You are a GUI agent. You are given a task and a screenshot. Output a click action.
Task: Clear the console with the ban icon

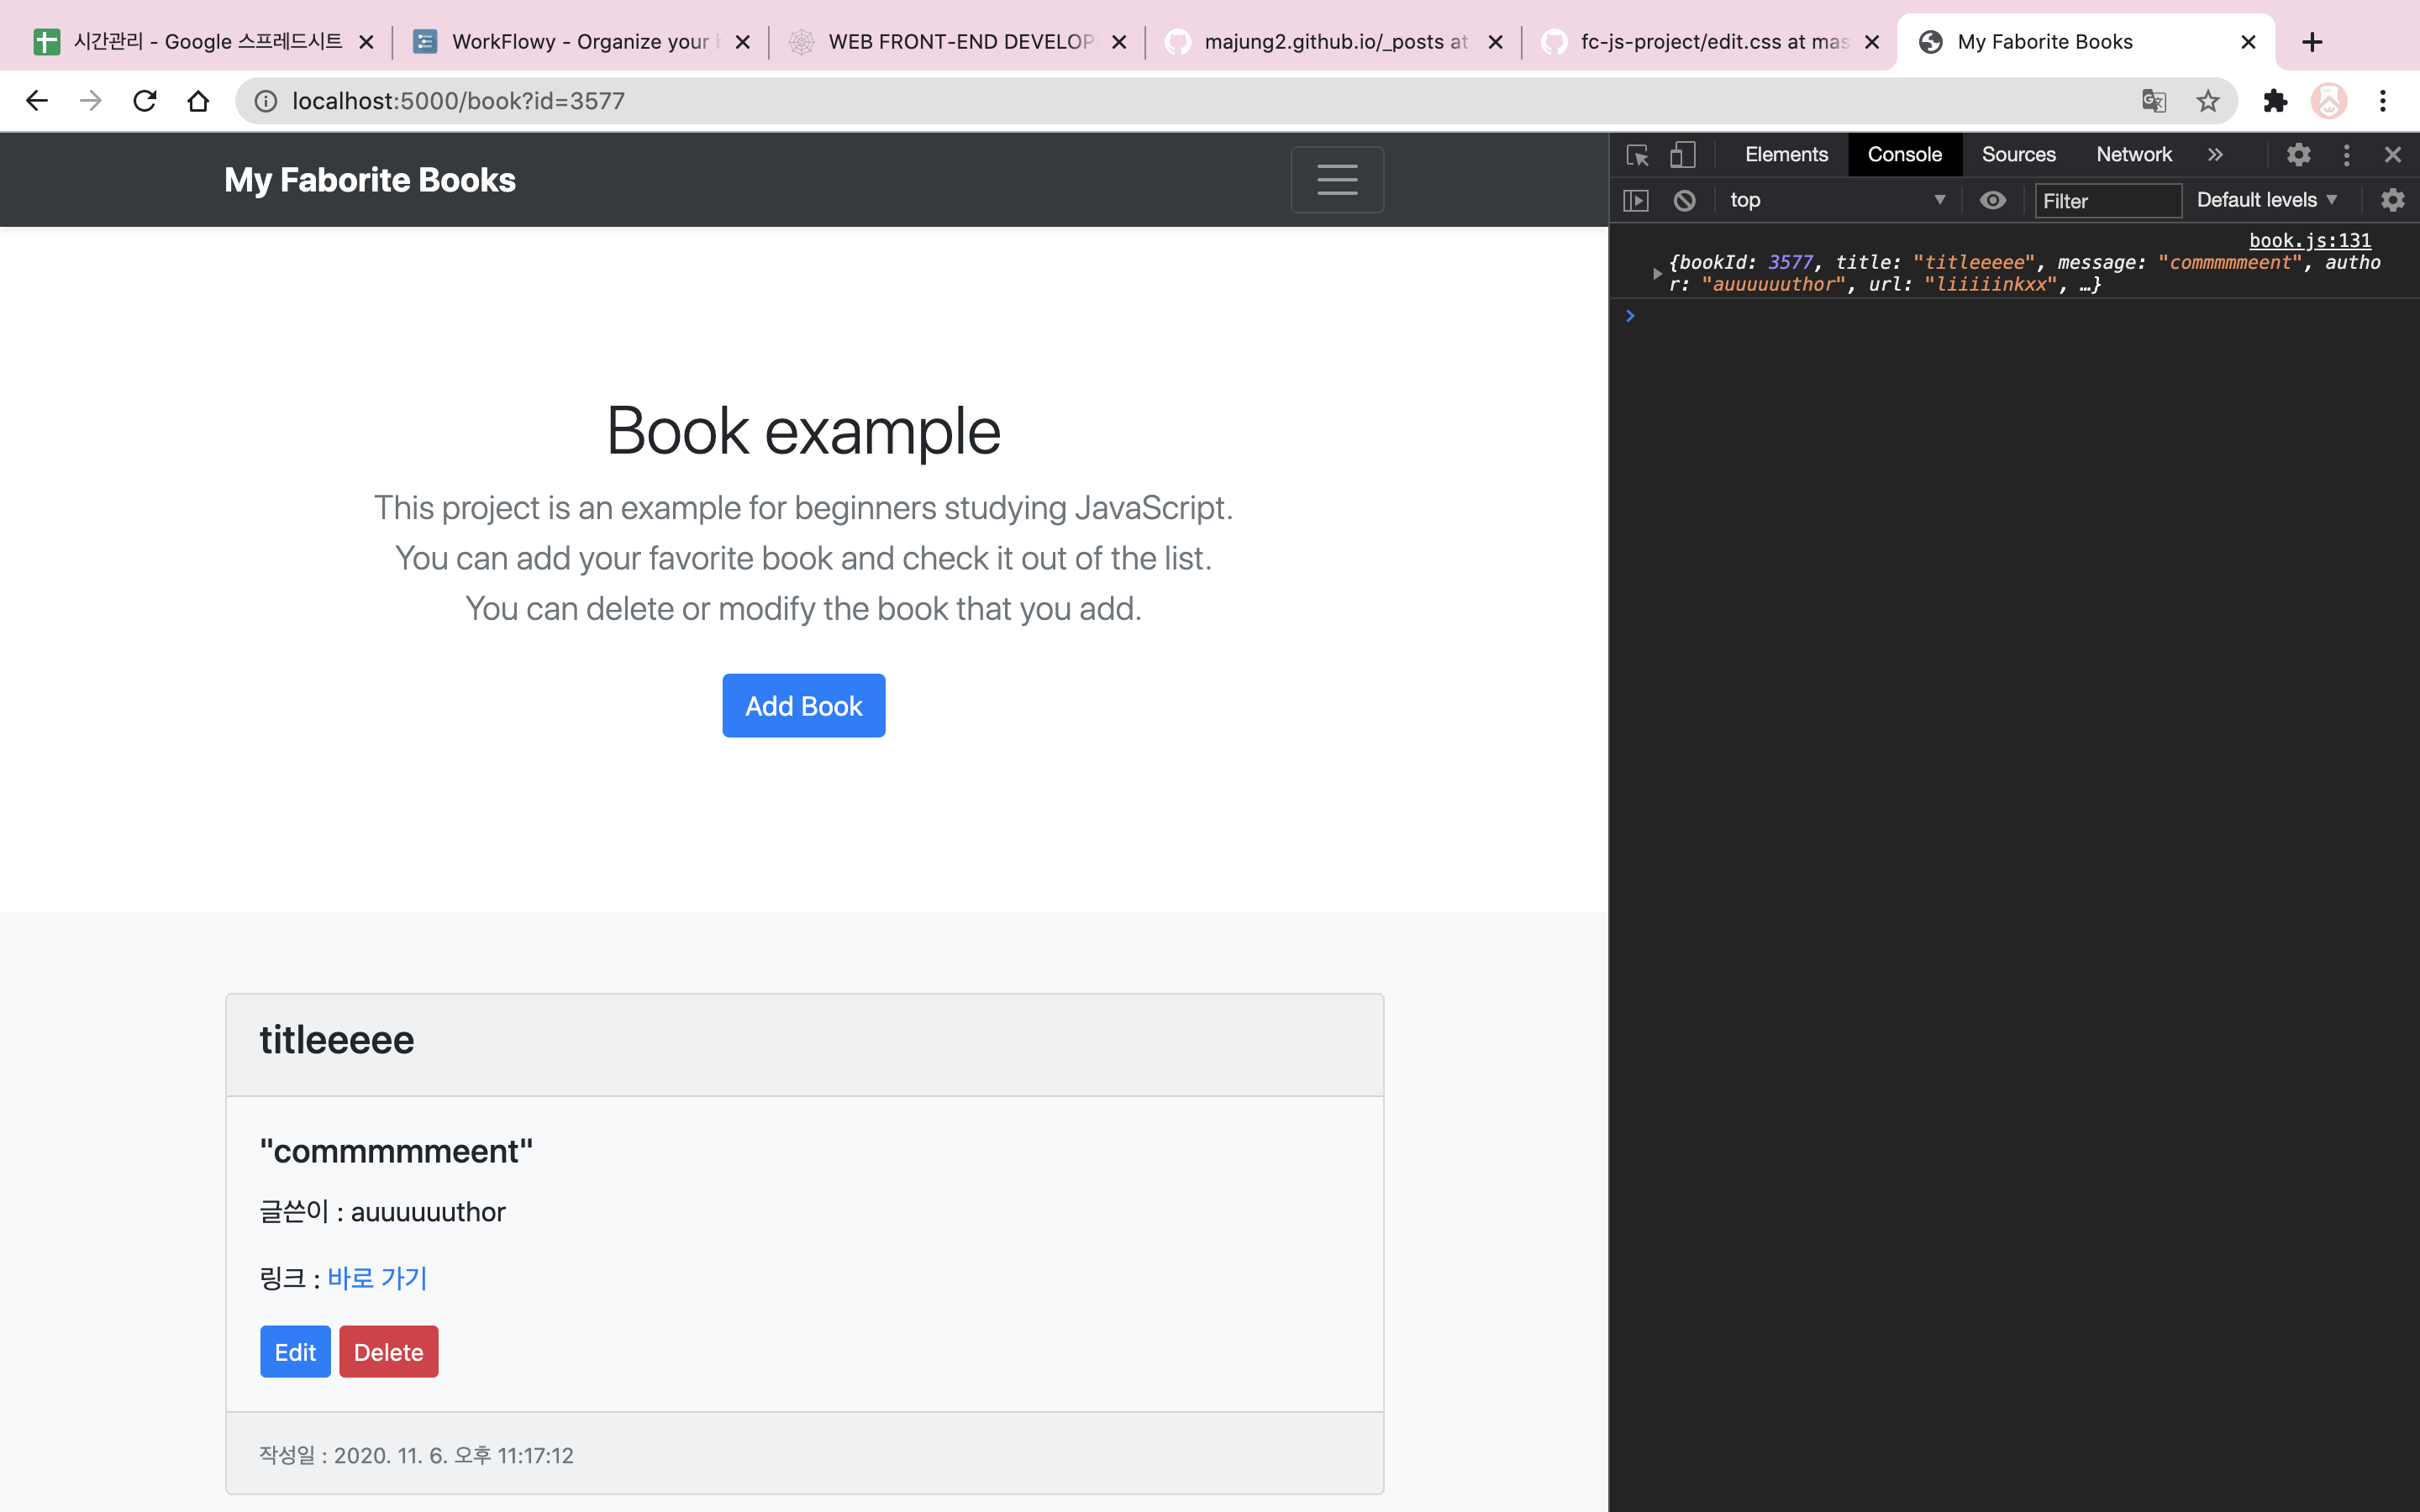coord(1684,201)
